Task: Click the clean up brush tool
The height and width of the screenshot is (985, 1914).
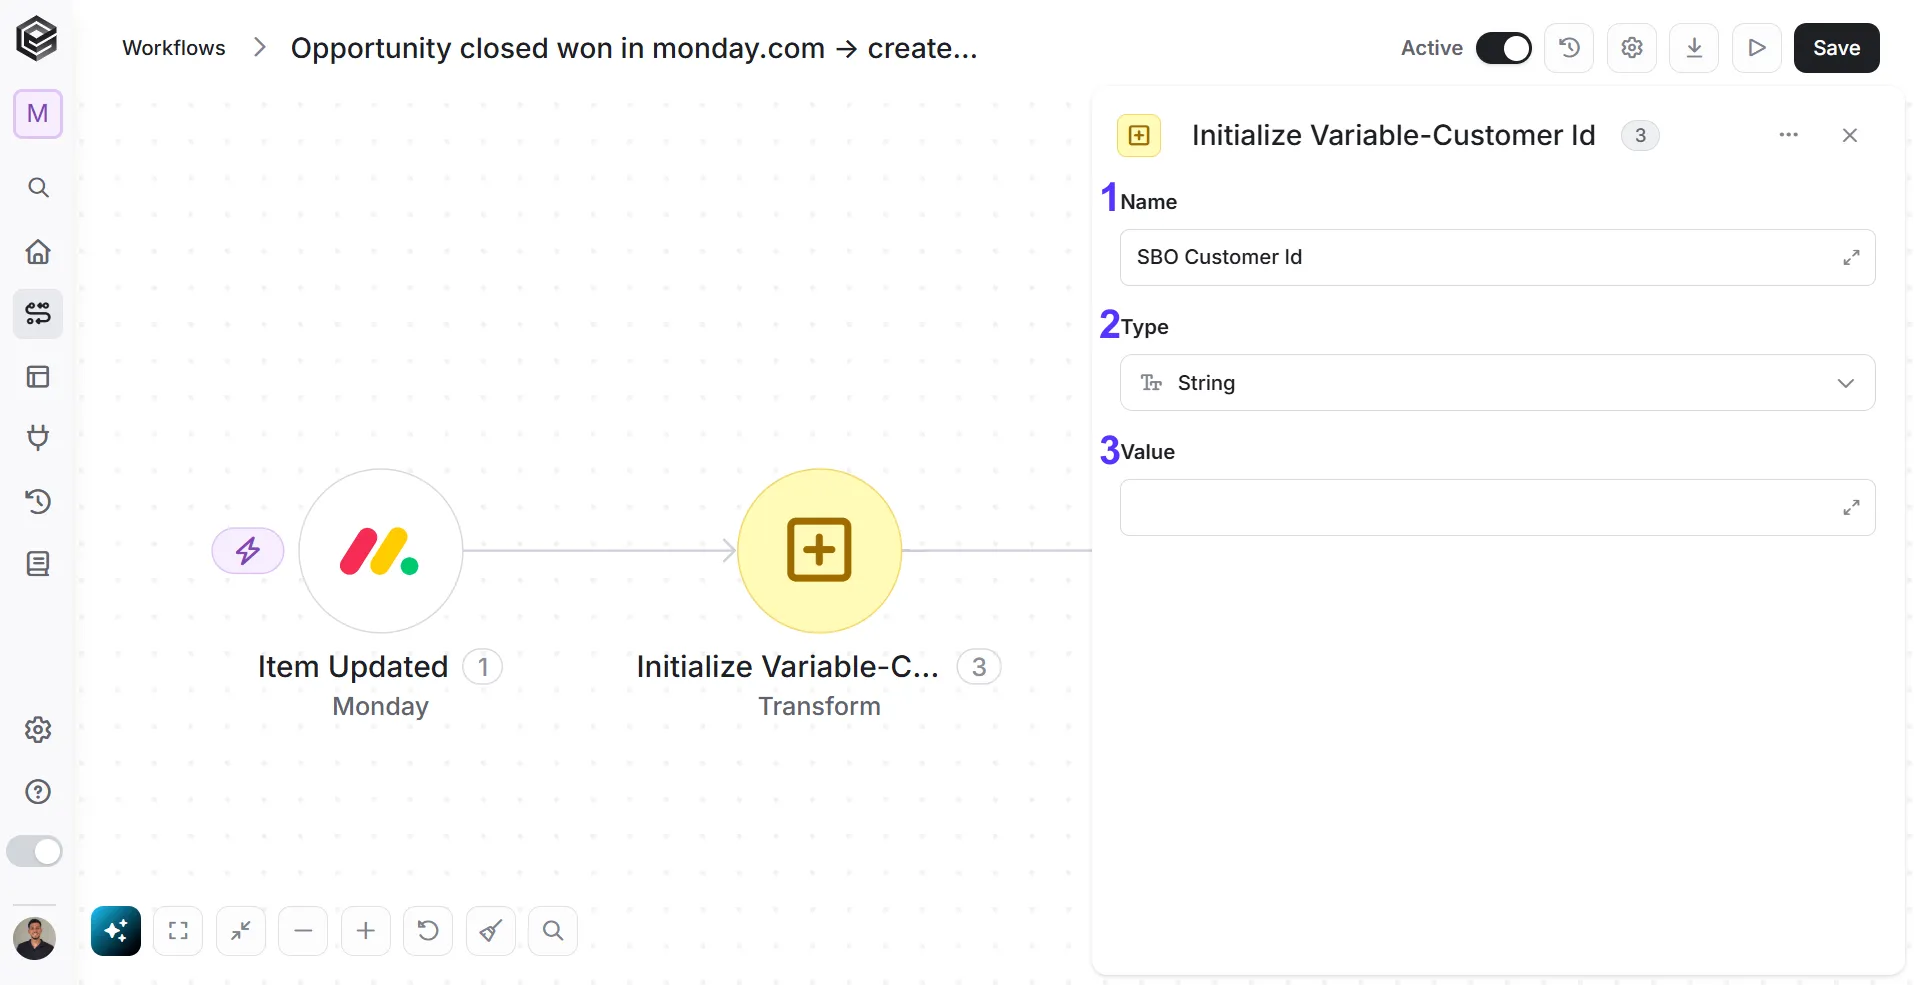Action: tap(491, 931)
